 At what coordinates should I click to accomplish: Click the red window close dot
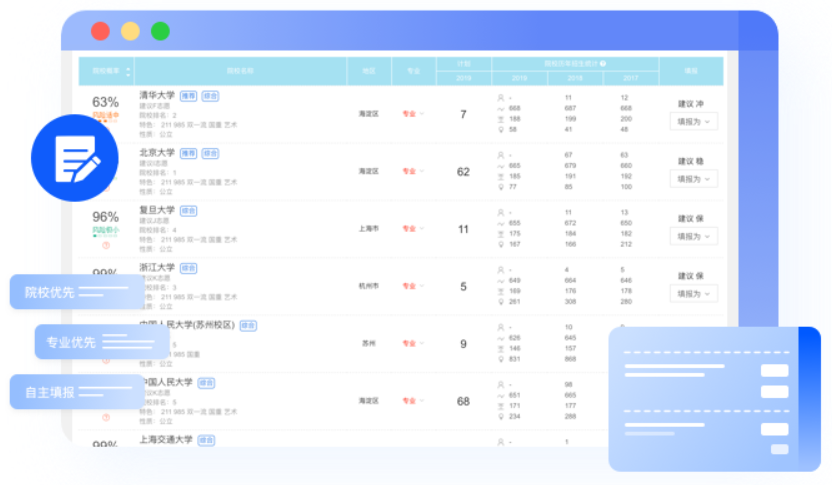(x=100, y=31)
